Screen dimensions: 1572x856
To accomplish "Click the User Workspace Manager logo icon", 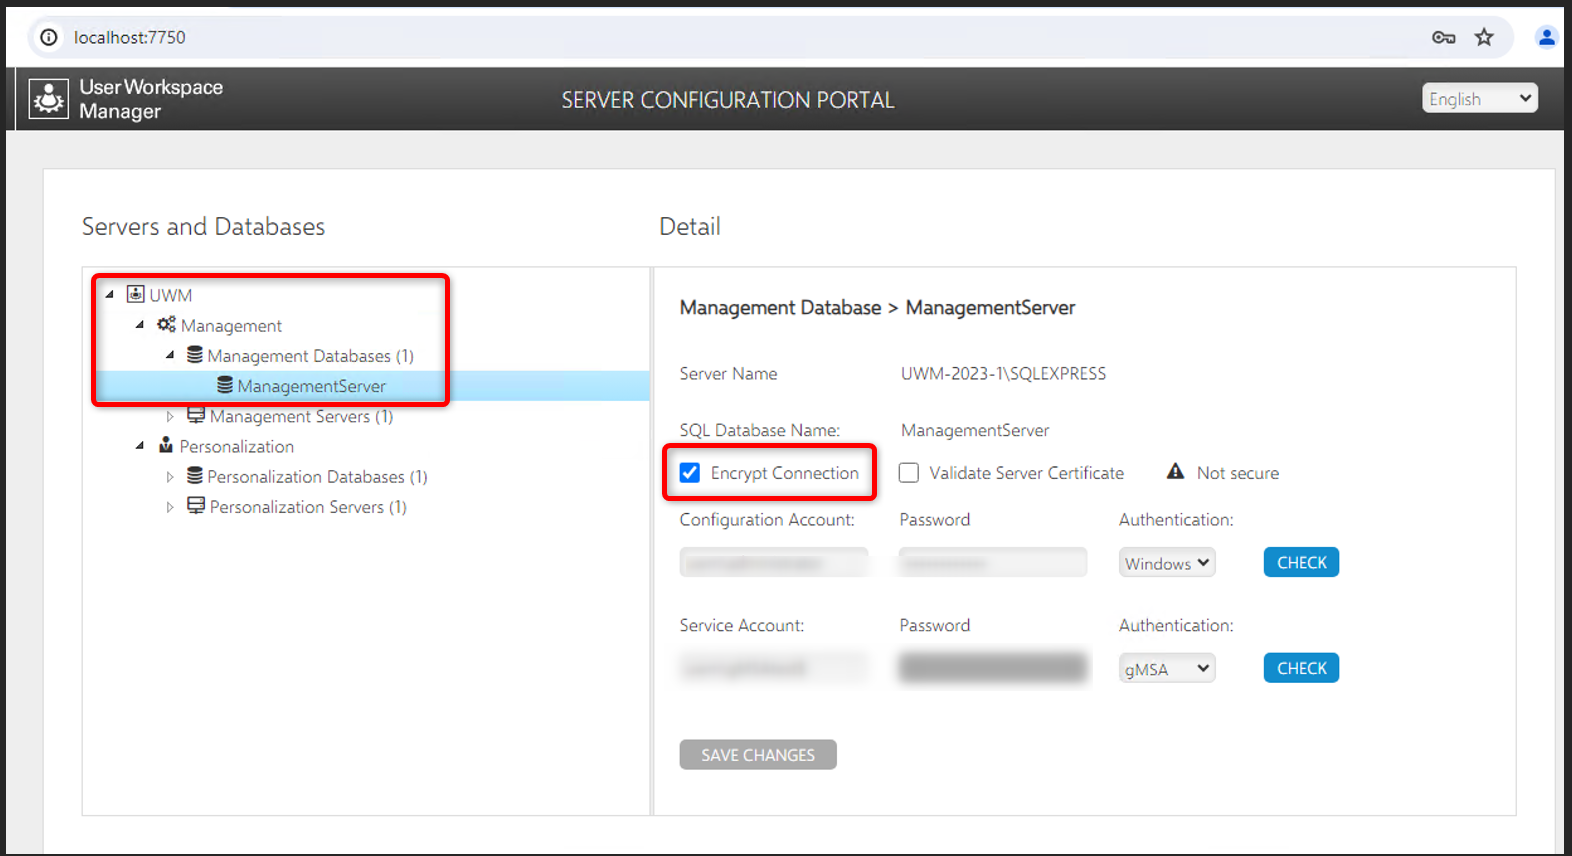I will click(49, 99).
